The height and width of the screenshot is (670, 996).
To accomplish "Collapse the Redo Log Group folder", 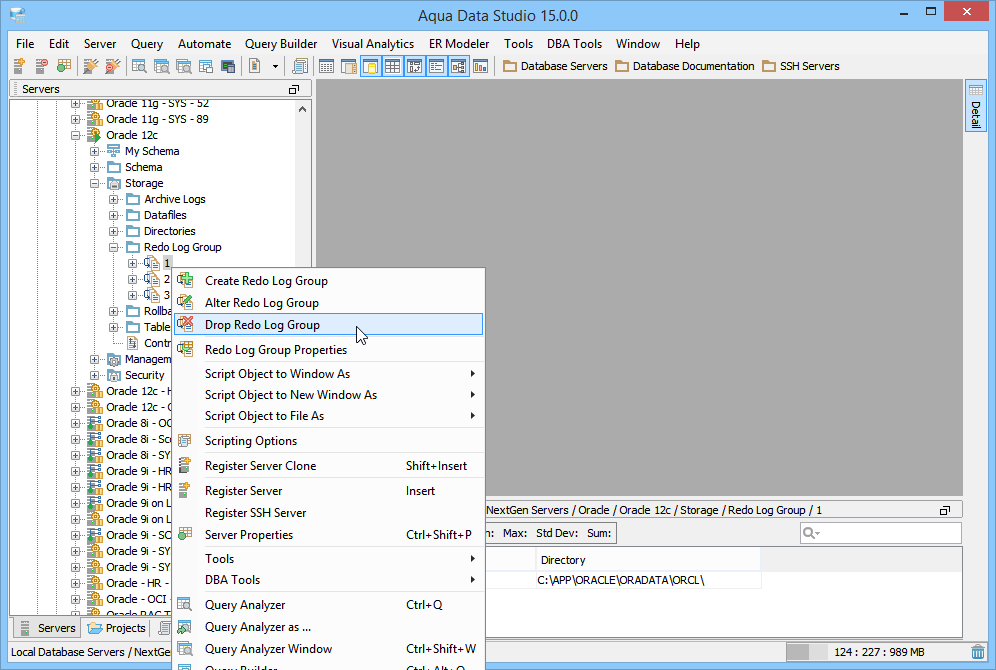I will click(x=114, y=248).
